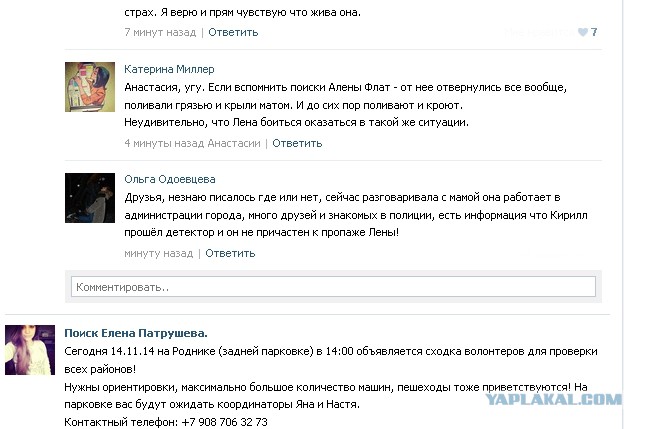This screenshot has height=429, width=648.
Task: Visit Ольга Одоевцева's profile name link
Action: 170,179
